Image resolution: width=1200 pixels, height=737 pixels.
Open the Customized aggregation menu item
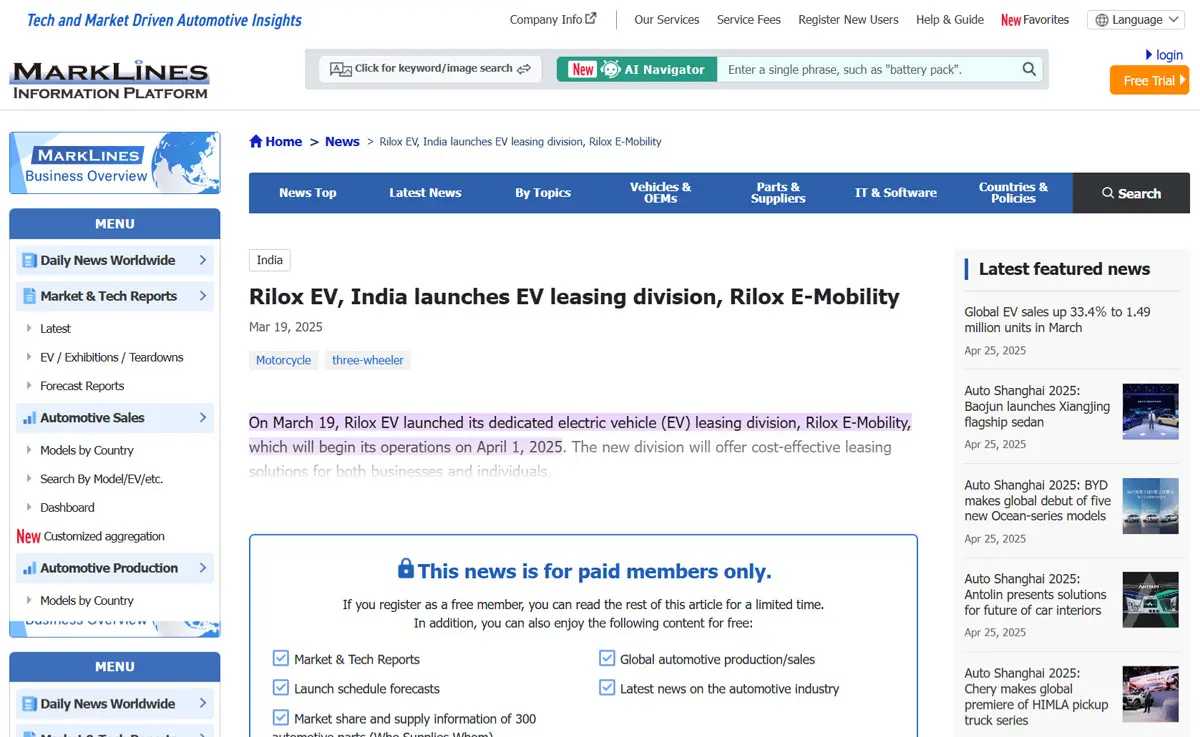(104, 536)
